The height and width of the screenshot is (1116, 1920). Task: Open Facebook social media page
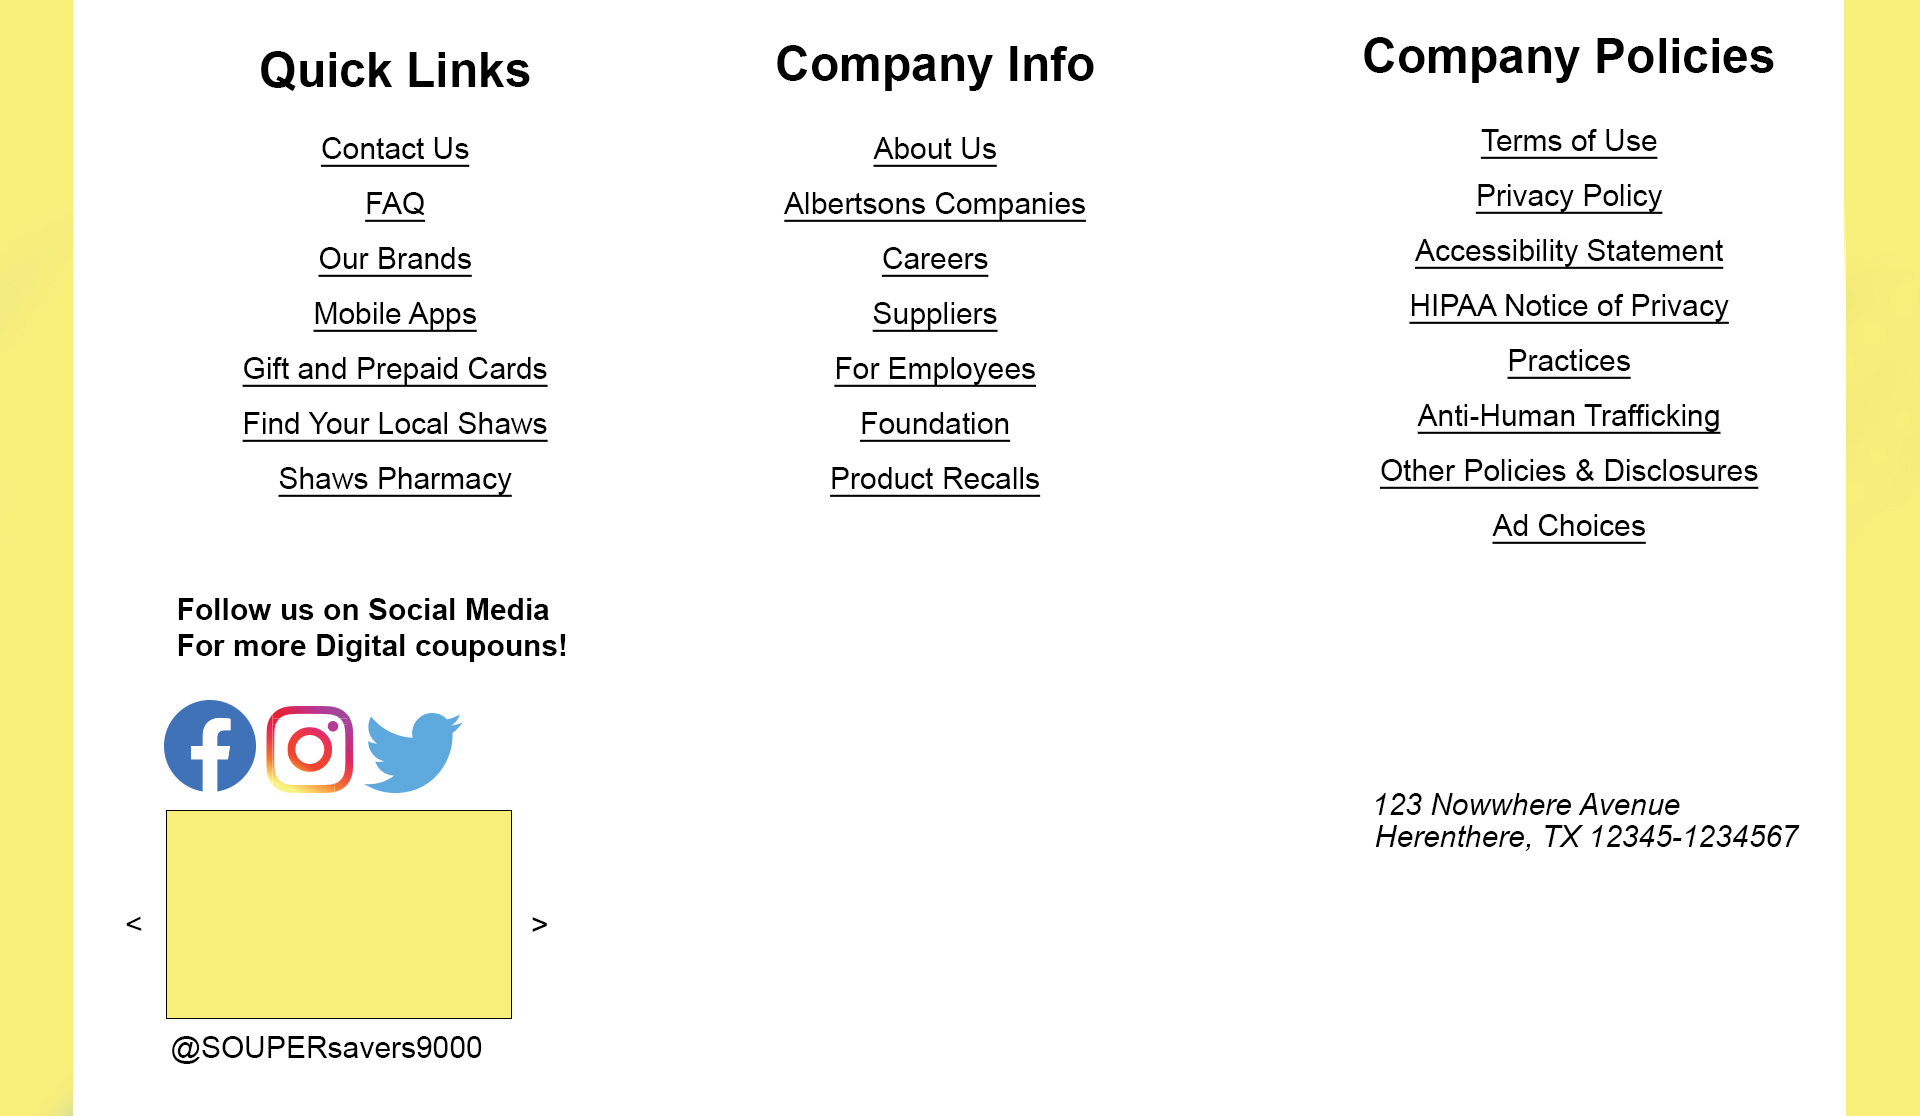[x=208, y=747]
